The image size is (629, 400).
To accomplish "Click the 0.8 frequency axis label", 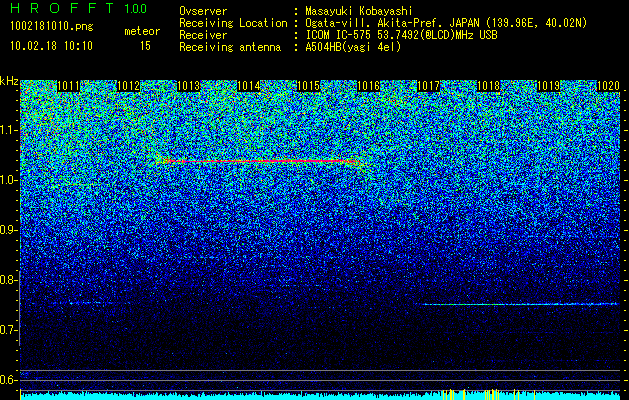I will [x=8, y=280].
